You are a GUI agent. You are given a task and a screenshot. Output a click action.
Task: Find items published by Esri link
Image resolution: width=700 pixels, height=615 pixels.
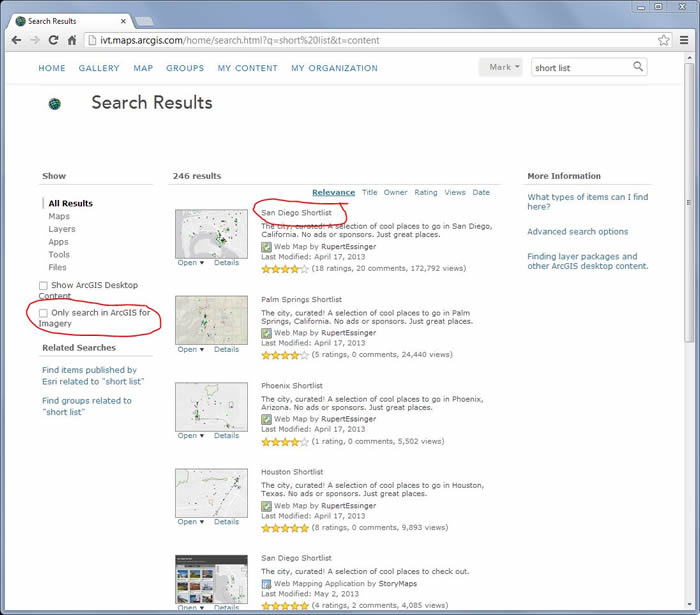click(x=93, y=376)
